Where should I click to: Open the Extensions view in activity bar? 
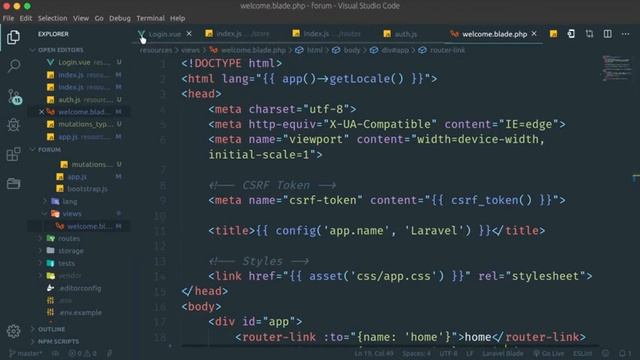pyautogui.click(x=13, y=154)
